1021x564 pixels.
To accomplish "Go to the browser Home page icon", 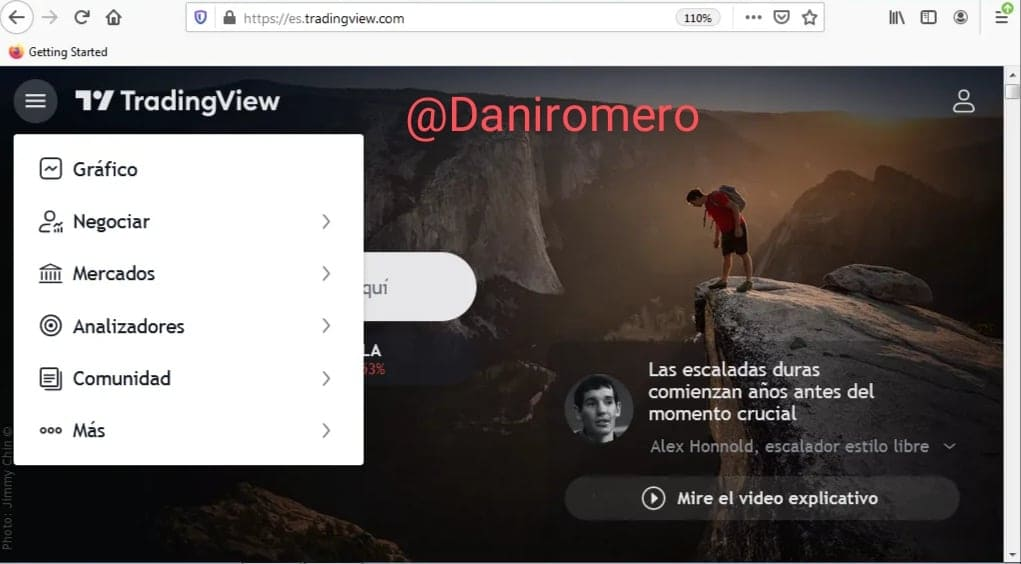I will coord(114,18).
